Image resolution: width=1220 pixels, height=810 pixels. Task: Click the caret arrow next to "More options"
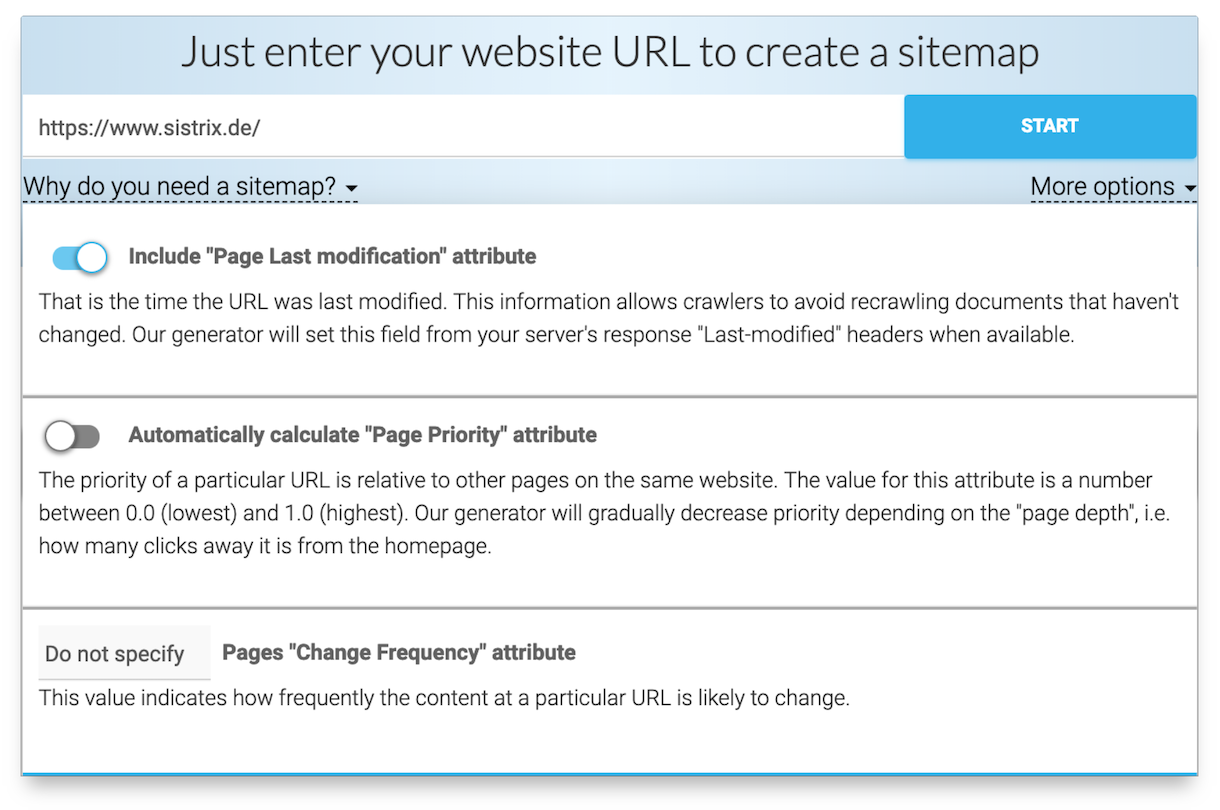pyautogui.click(x=1189, y=188)
